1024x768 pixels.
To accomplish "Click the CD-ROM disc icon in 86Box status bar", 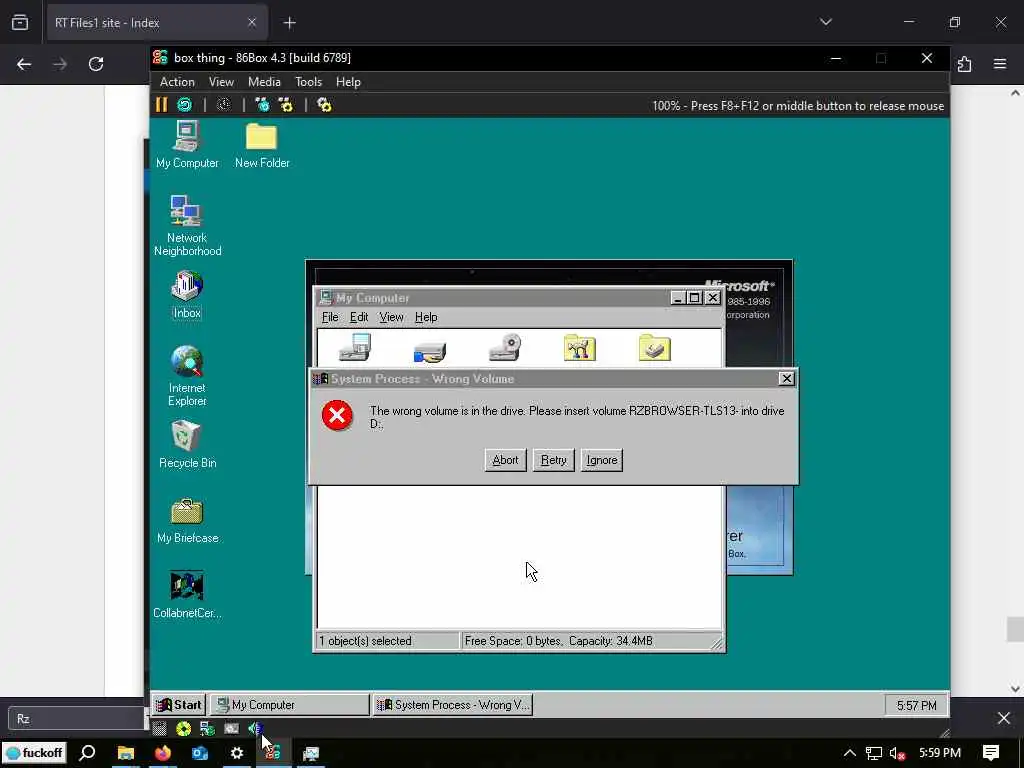I will (x=184, y=728).
